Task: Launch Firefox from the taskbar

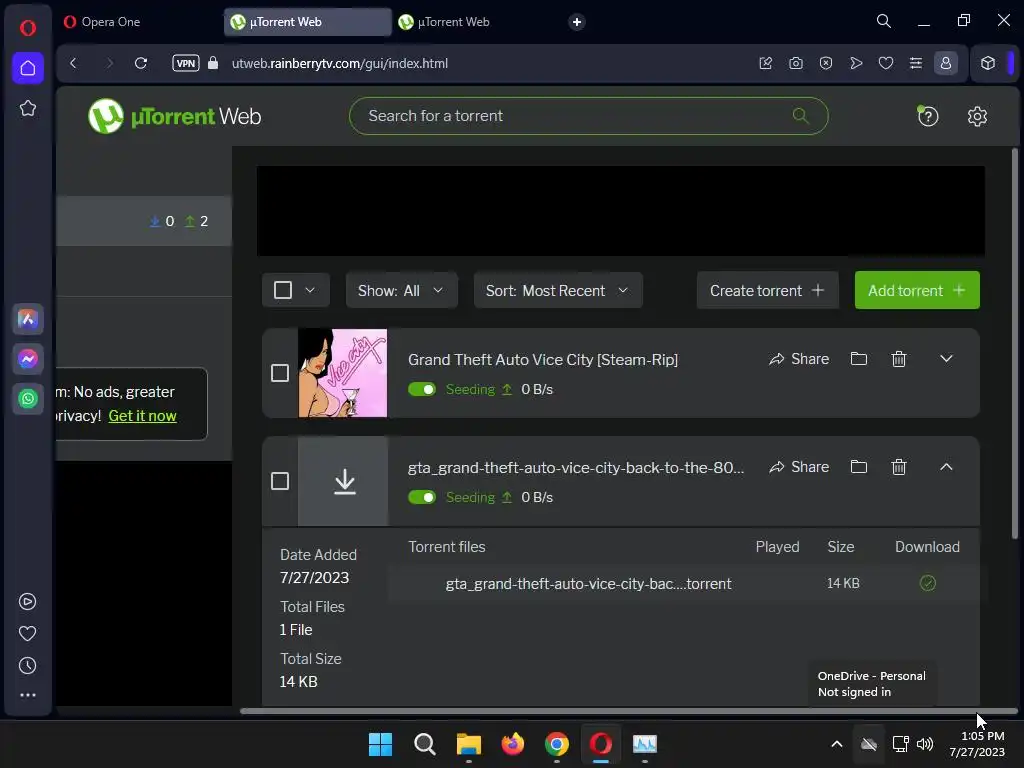Action: (x=513, y=744)
